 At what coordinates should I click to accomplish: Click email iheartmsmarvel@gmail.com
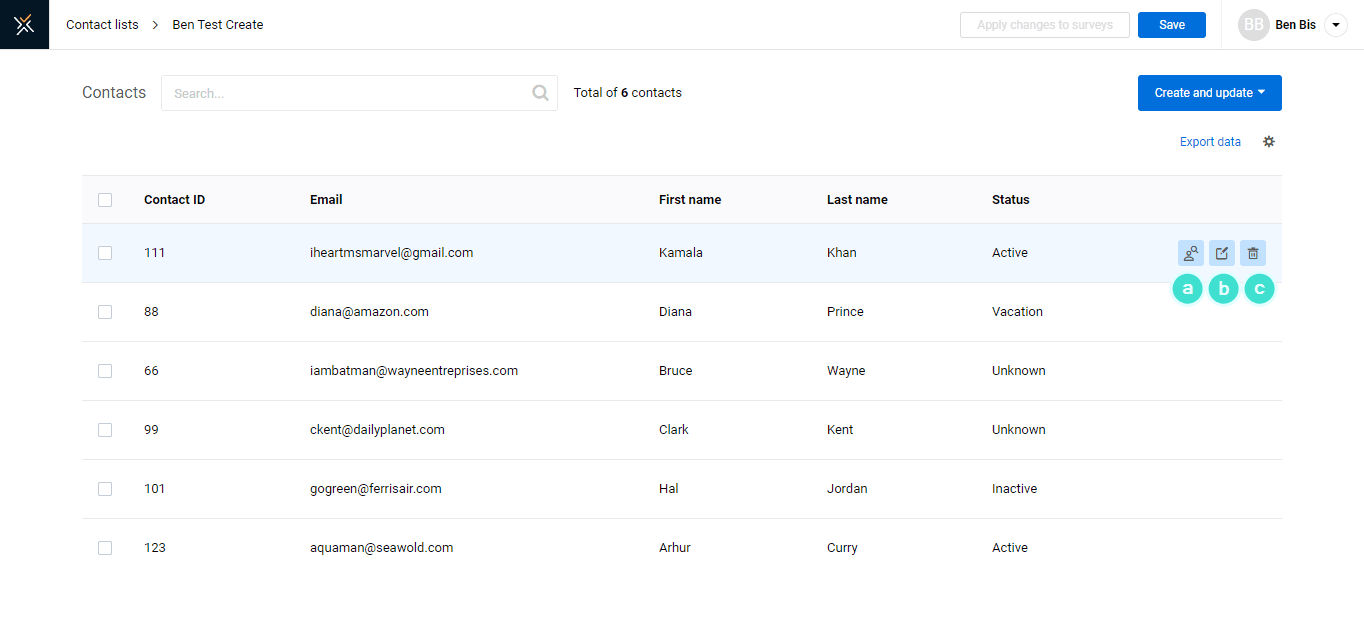(392, 253)
